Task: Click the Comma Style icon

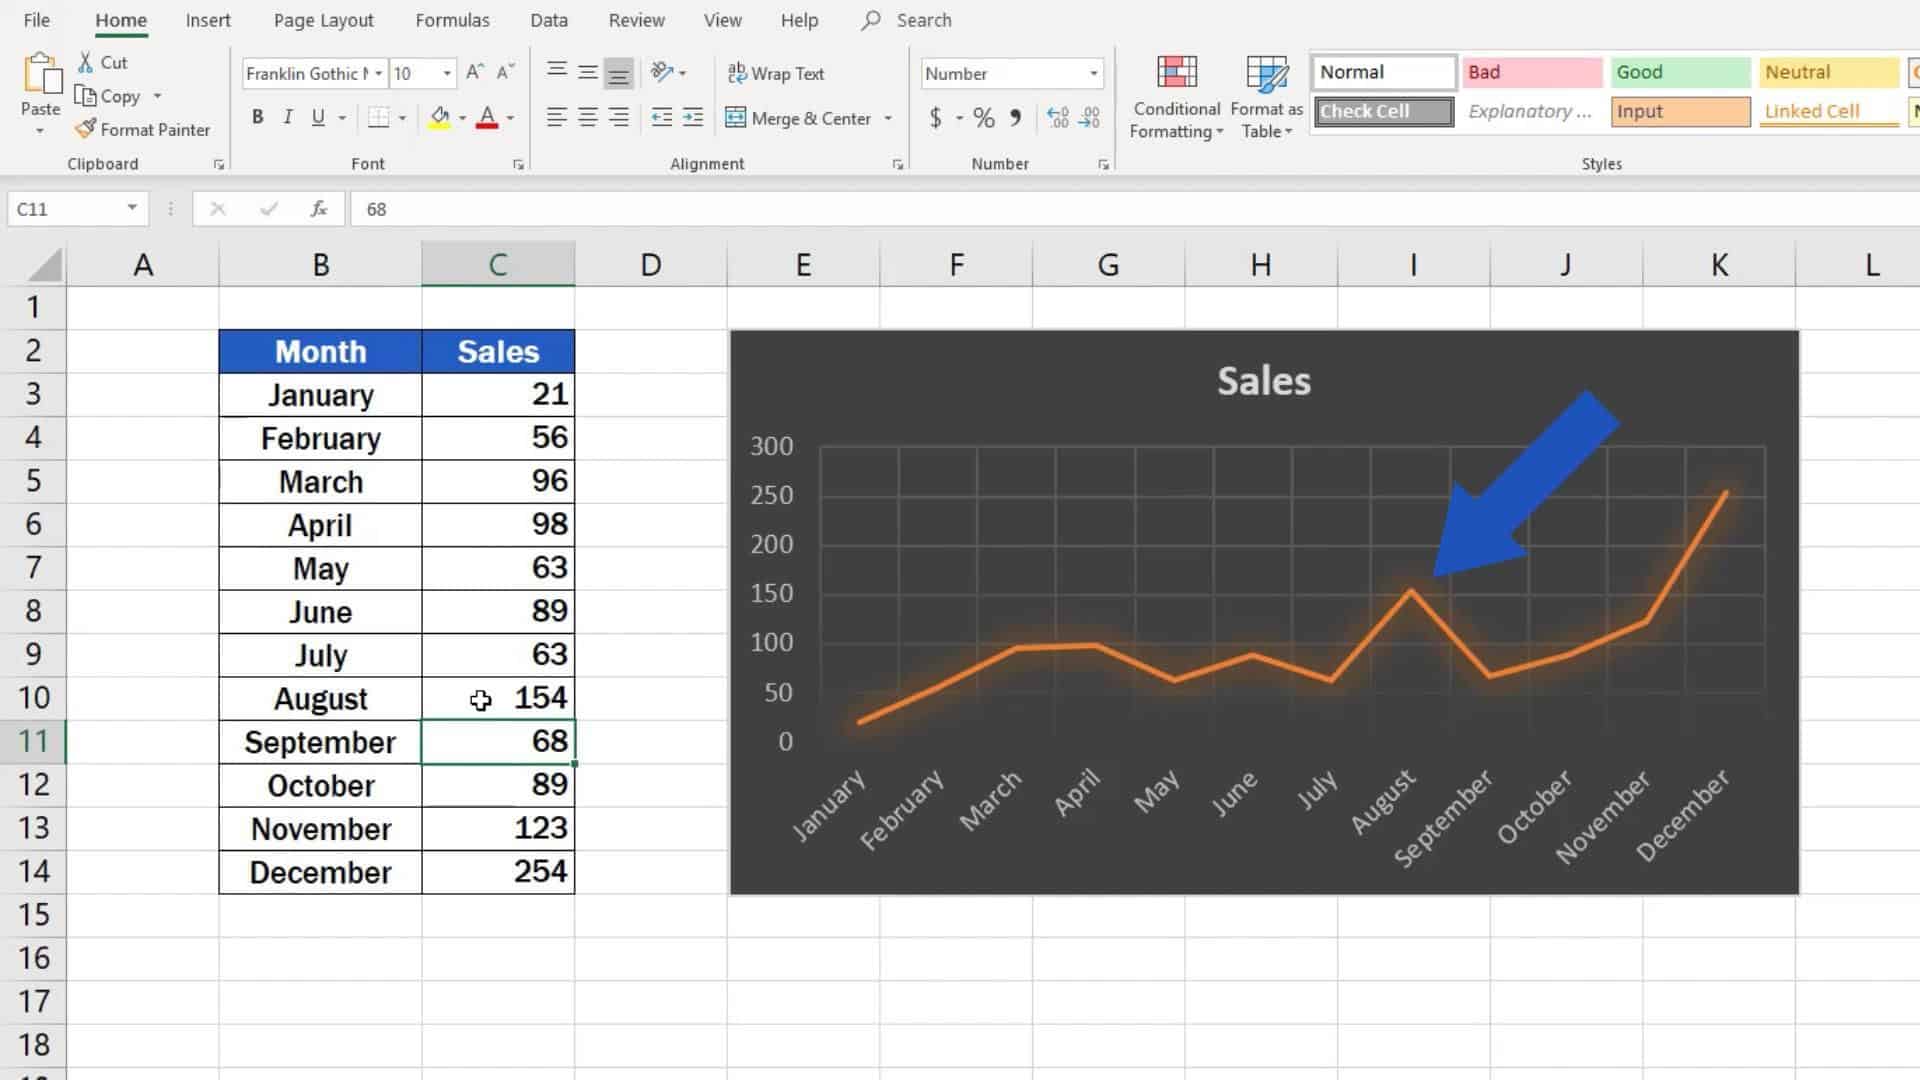Action: [1013, 117]
